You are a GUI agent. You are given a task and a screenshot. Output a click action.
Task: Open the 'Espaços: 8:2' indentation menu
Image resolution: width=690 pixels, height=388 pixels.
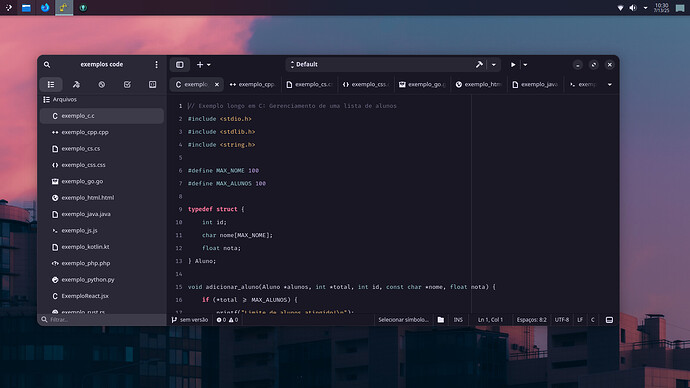pyautogui.click(x=532, y=320)
